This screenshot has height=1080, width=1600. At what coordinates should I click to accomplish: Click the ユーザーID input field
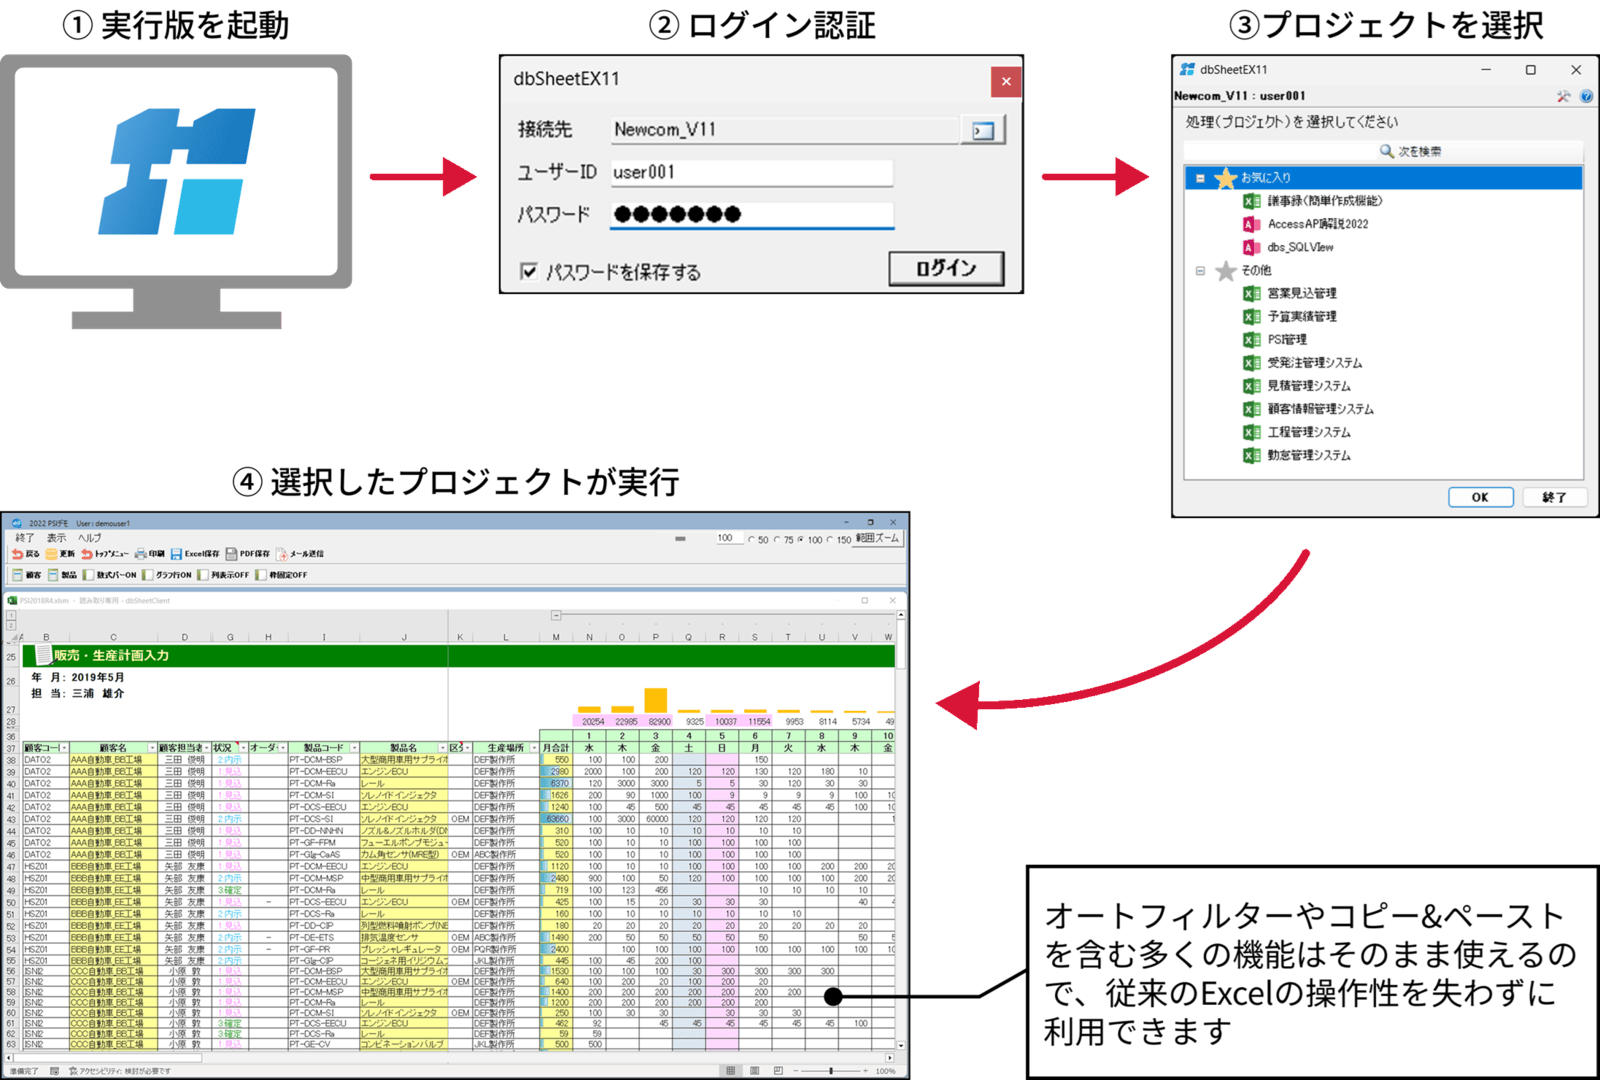click(750, 173)
